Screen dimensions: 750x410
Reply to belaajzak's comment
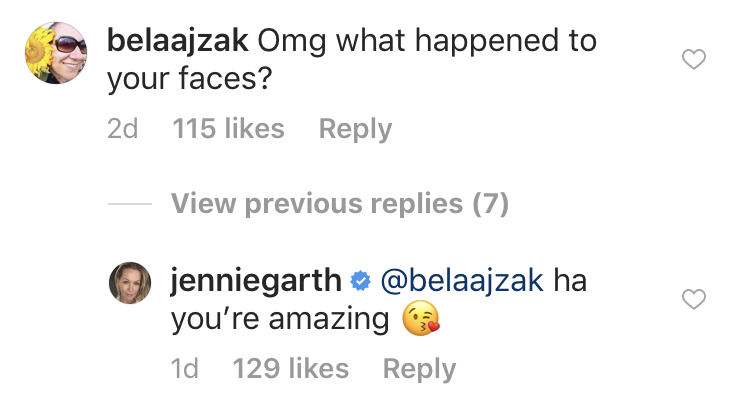355,129
